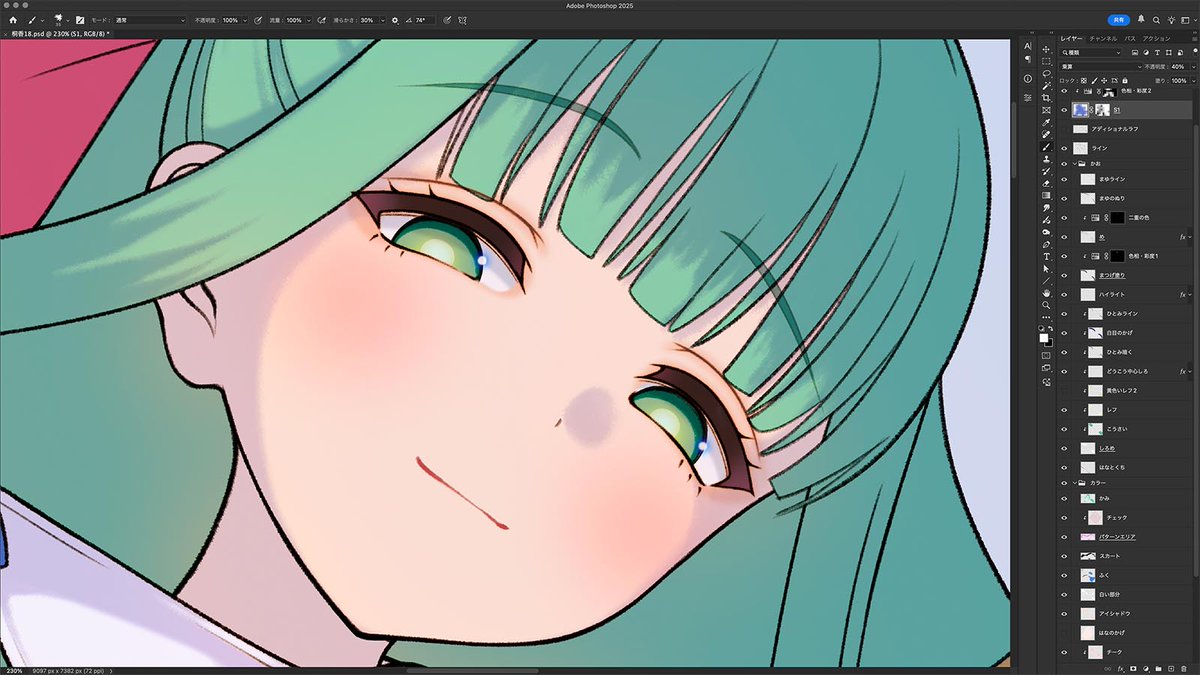
Task: Create a new layer with the new layer icon
Action: 1171,668
